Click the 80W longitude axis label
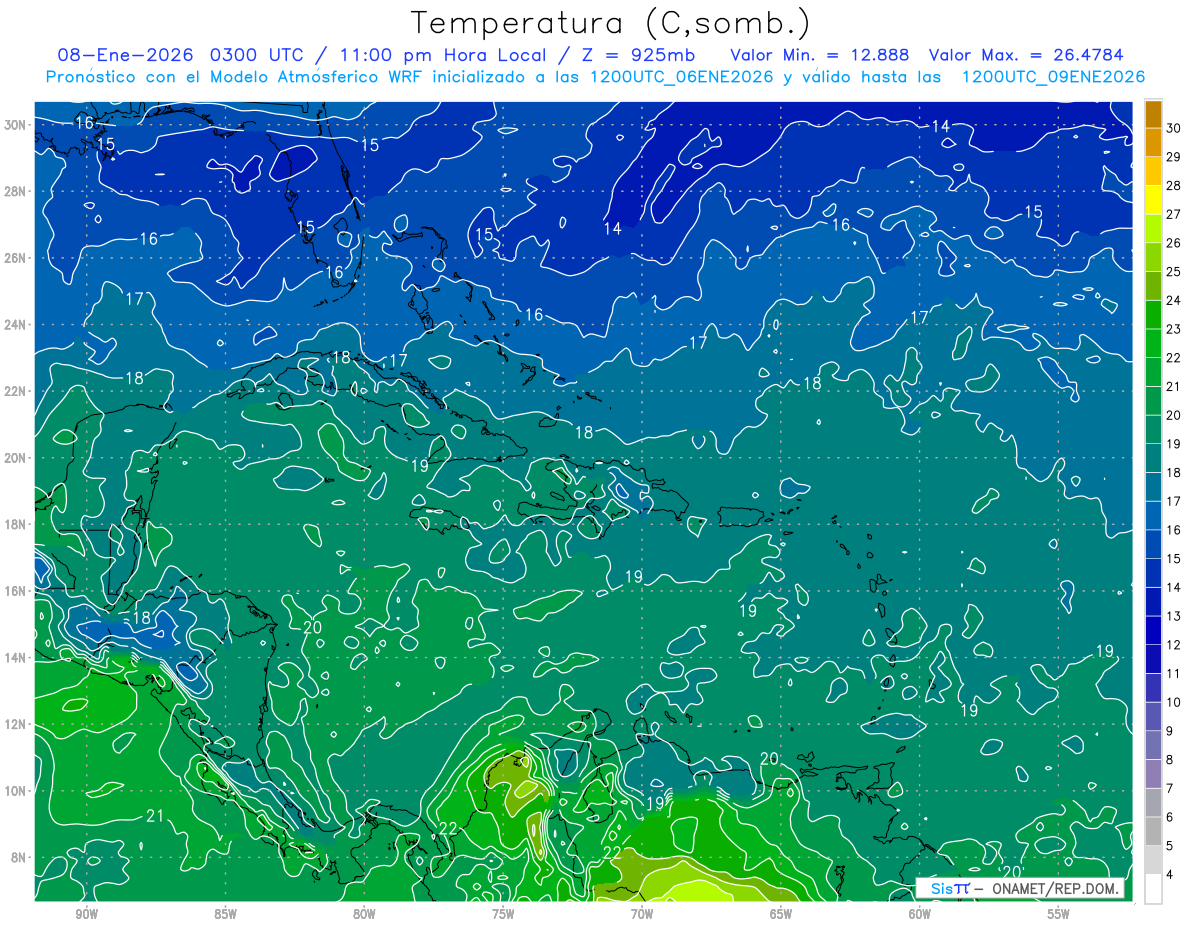 pyautogui.click(x=364, y=914)
